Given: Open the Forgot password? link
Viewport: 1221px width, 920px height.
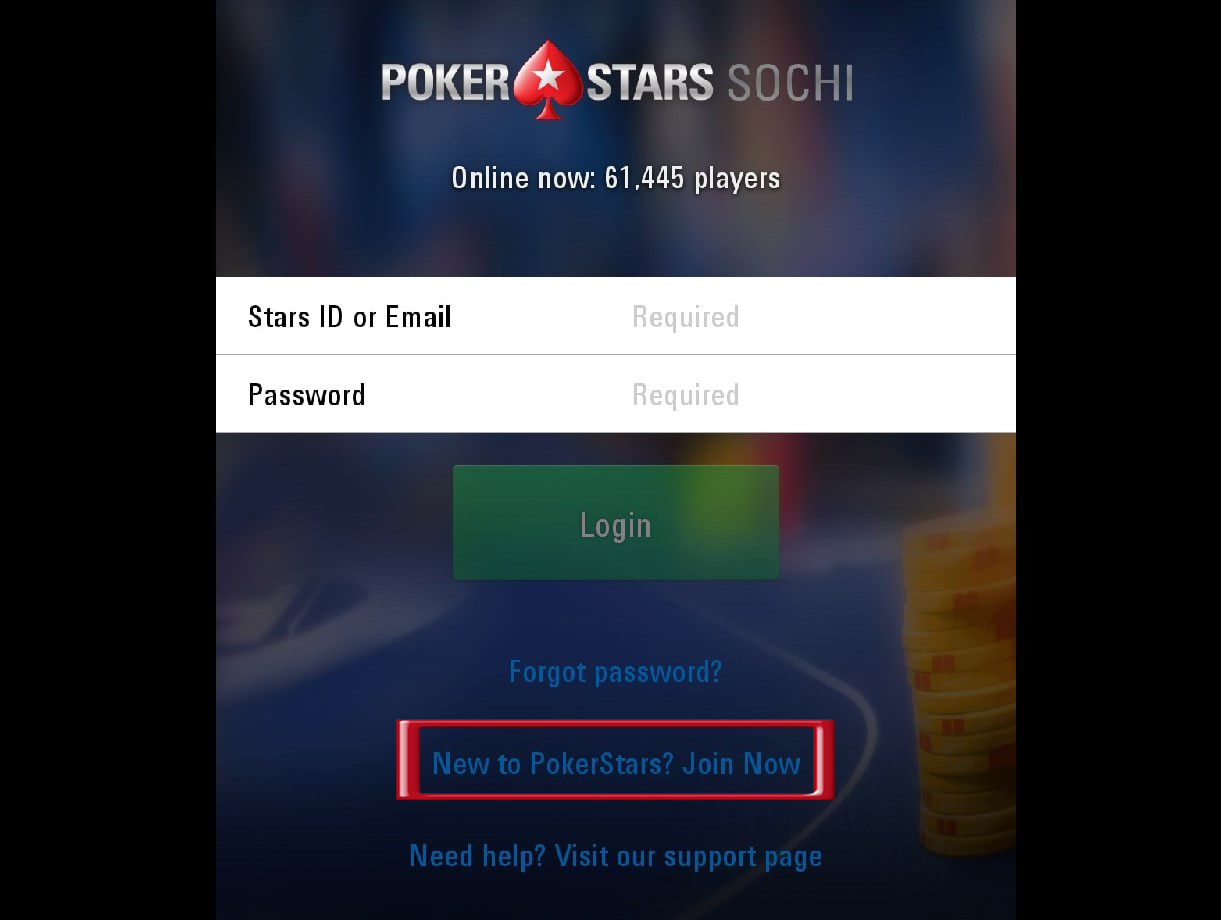Looking at the screenshot, I should pos(616,671).
